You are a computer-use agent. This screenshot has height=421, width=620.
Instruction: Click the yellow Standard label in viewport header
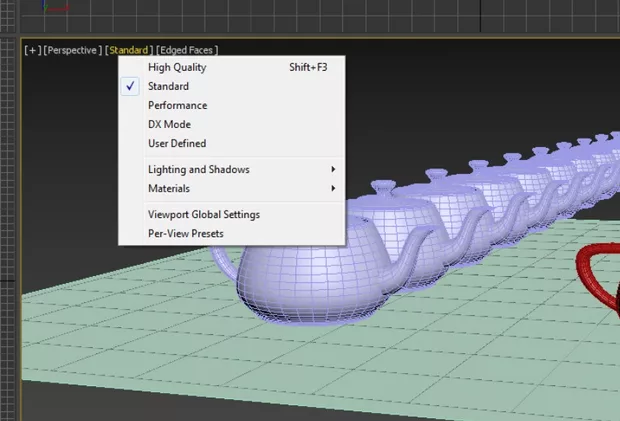pos(129,50)
